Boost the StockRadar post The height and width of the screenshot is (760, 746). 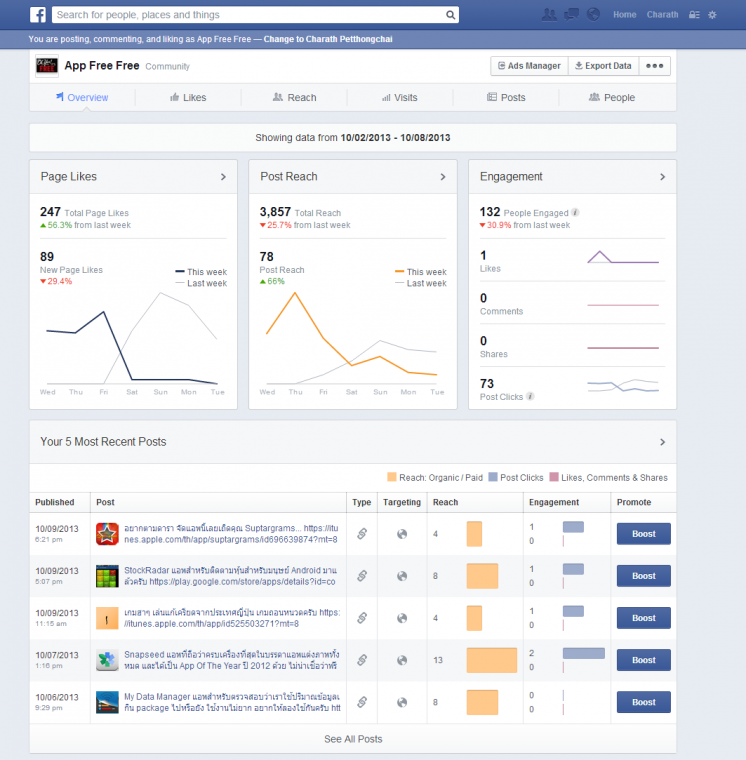click(x=643, y=576)
